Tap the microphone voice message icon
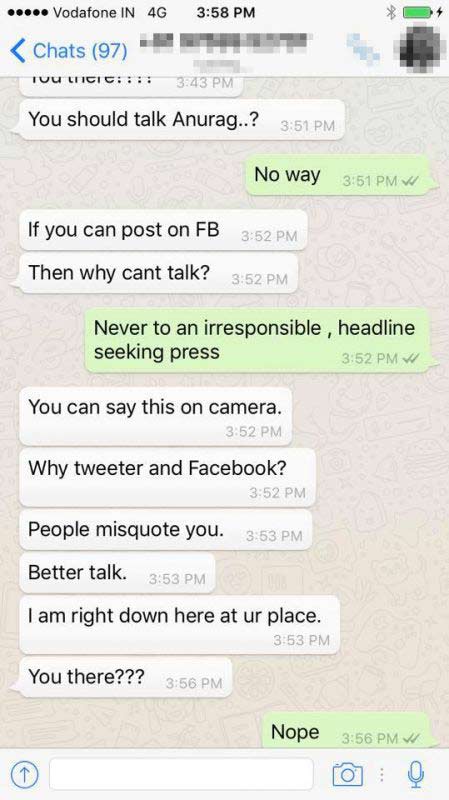449x800 pixels. [416, 774]
